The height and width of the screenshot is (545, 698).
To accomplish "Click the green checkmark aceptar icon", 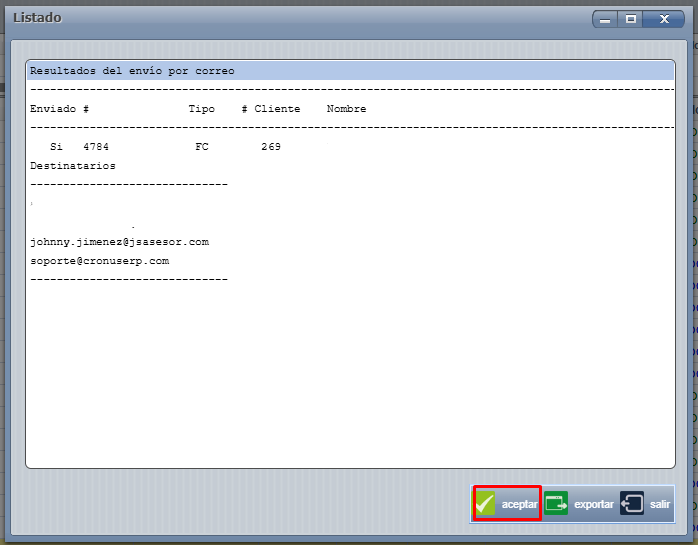I will pos(486,504).
